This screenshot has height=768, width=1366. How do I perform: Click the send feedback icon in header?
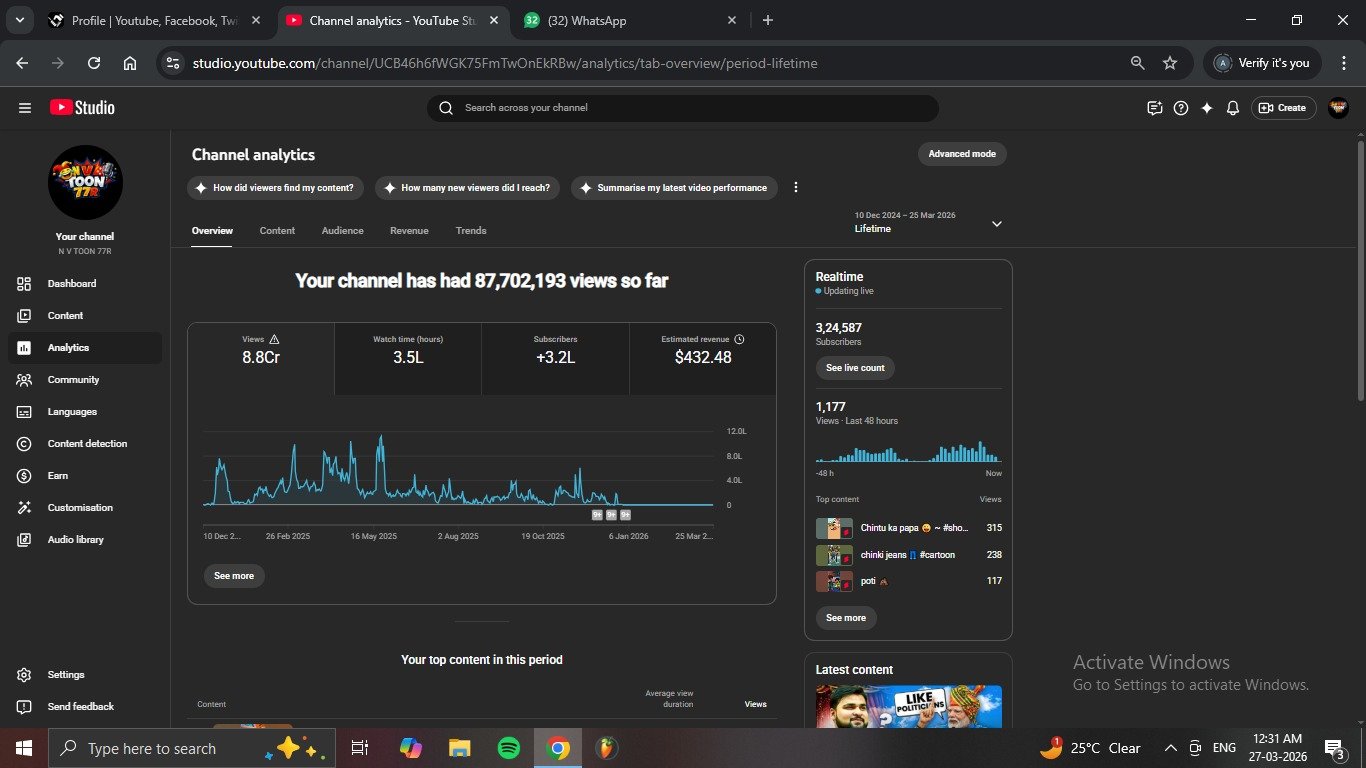[1155, 108]
